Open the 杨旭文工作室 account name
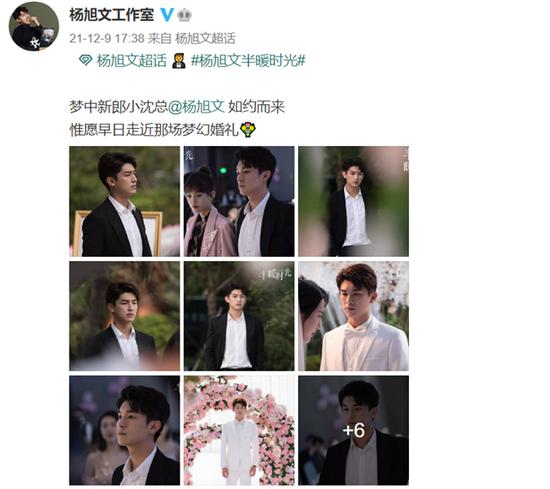The height and width of the screenshot is (489, 550). [x=112, y=15]
